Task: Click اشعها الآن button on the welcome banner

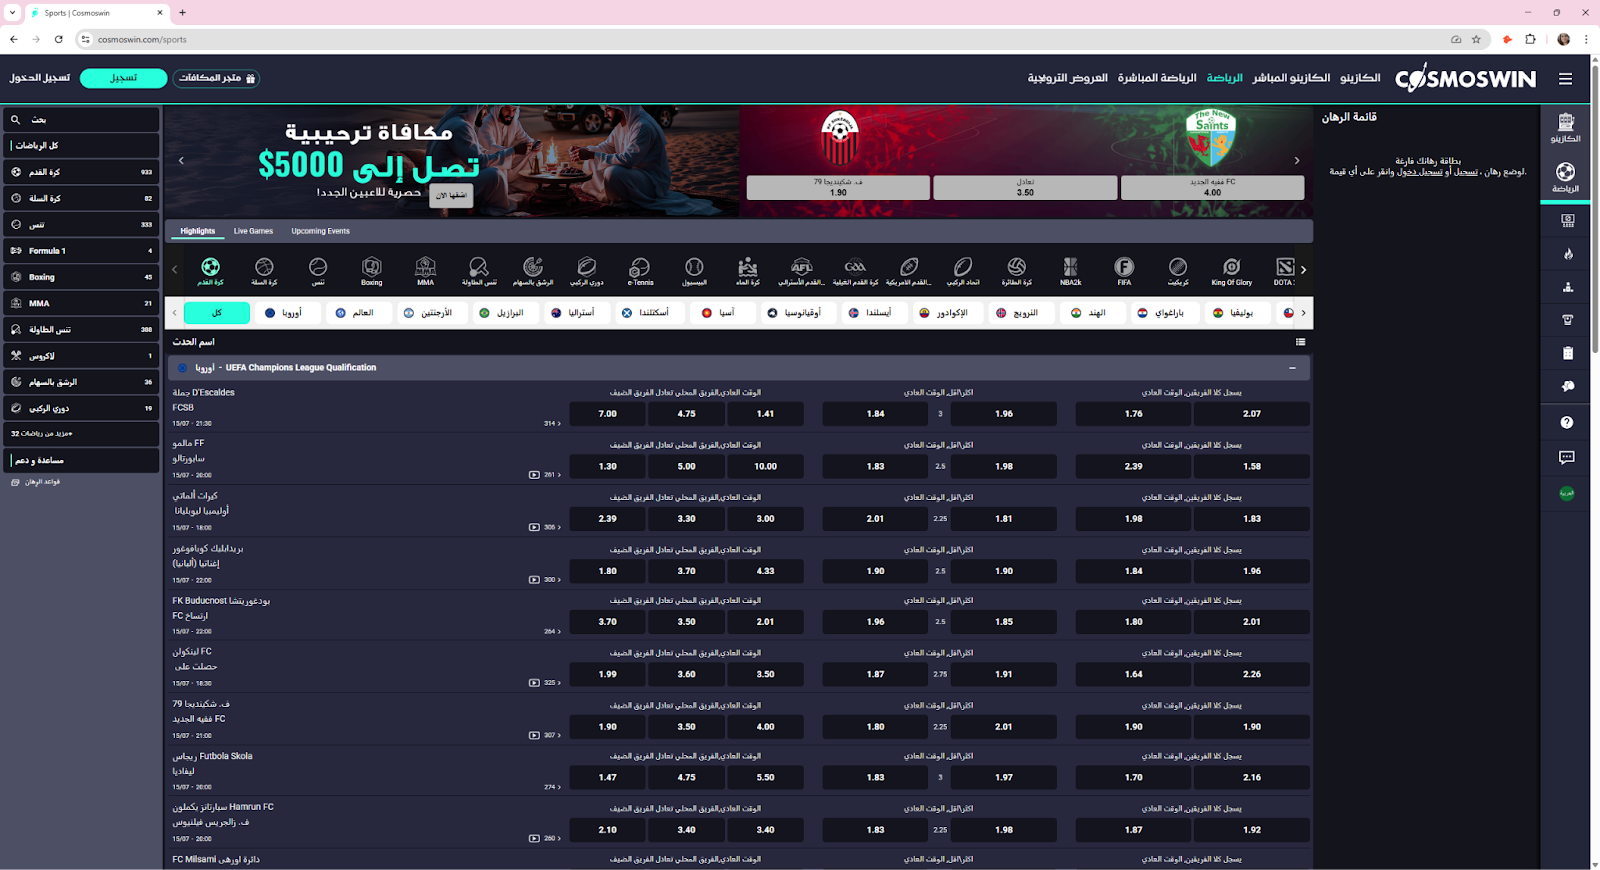Action: 451,196
